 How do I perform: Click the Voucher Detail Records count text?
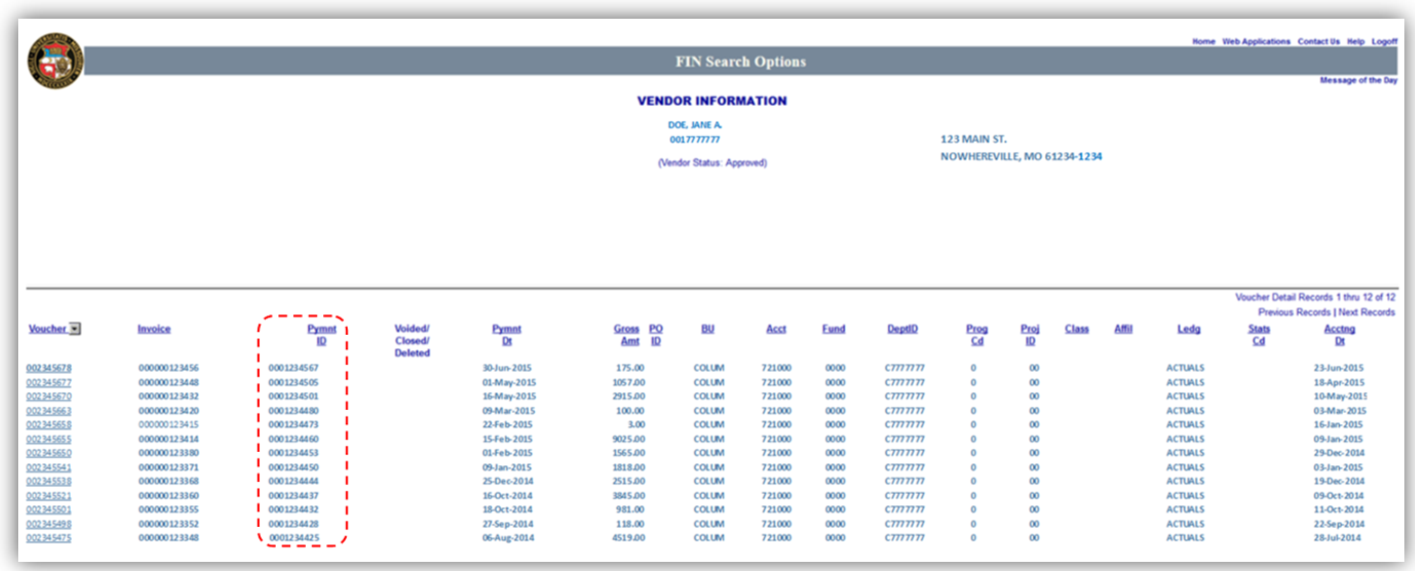[1315, 298]
